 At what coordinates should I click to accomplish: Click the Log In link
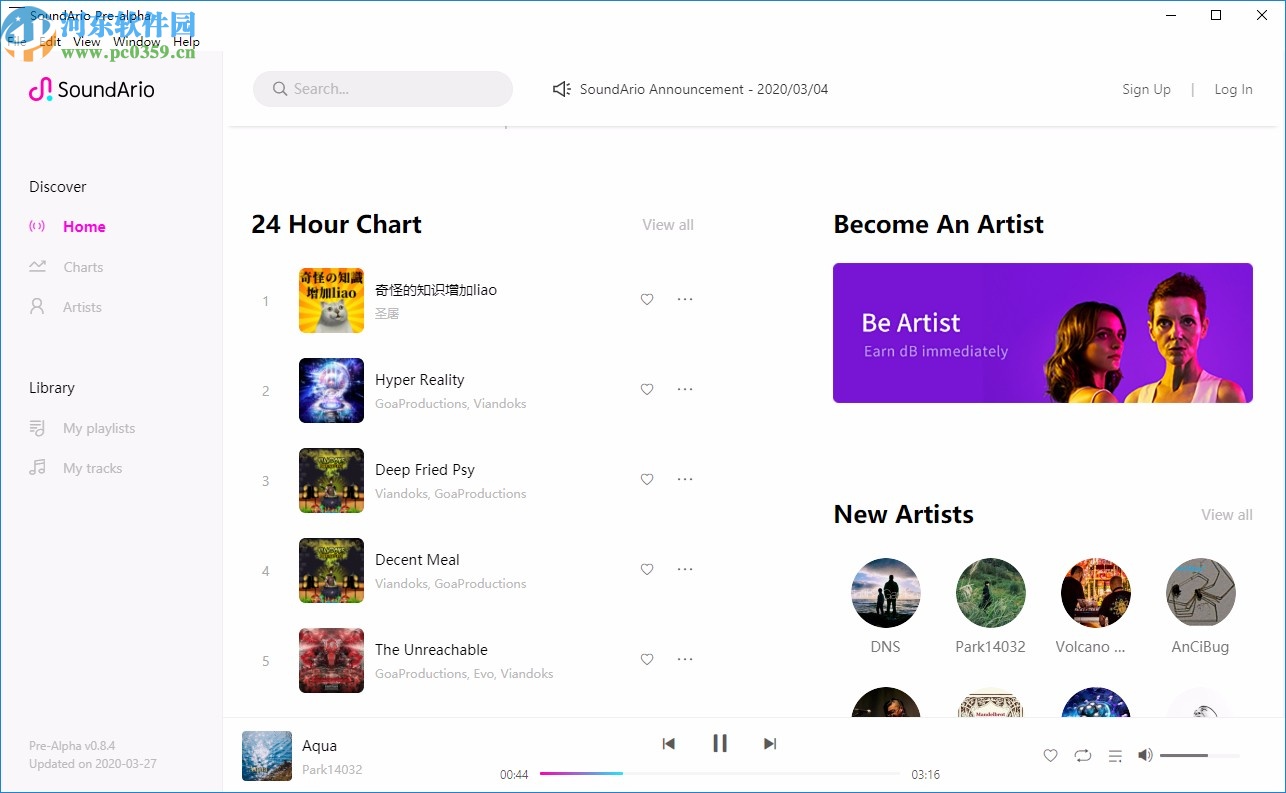click(1233, 89)
